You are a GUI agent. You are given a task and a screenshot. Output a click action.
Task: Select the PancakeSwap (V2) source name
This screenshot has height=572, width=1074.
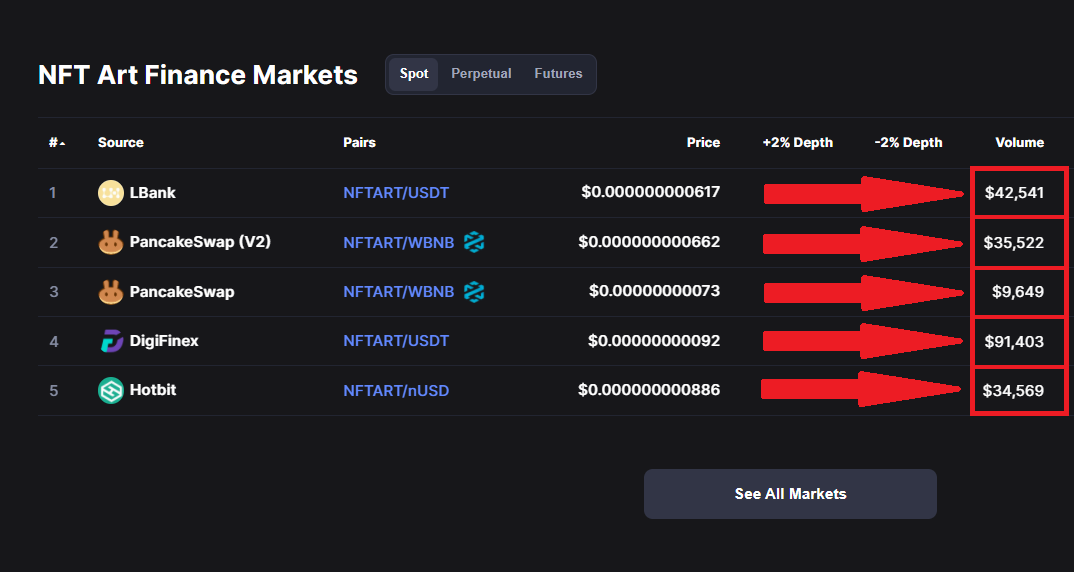coord(200,242)
